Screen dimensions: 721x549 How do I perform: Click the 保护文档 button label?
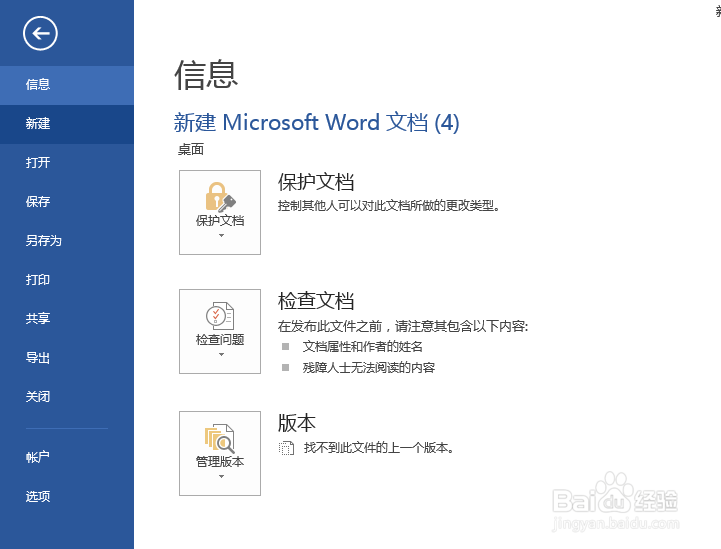(220, 221)
